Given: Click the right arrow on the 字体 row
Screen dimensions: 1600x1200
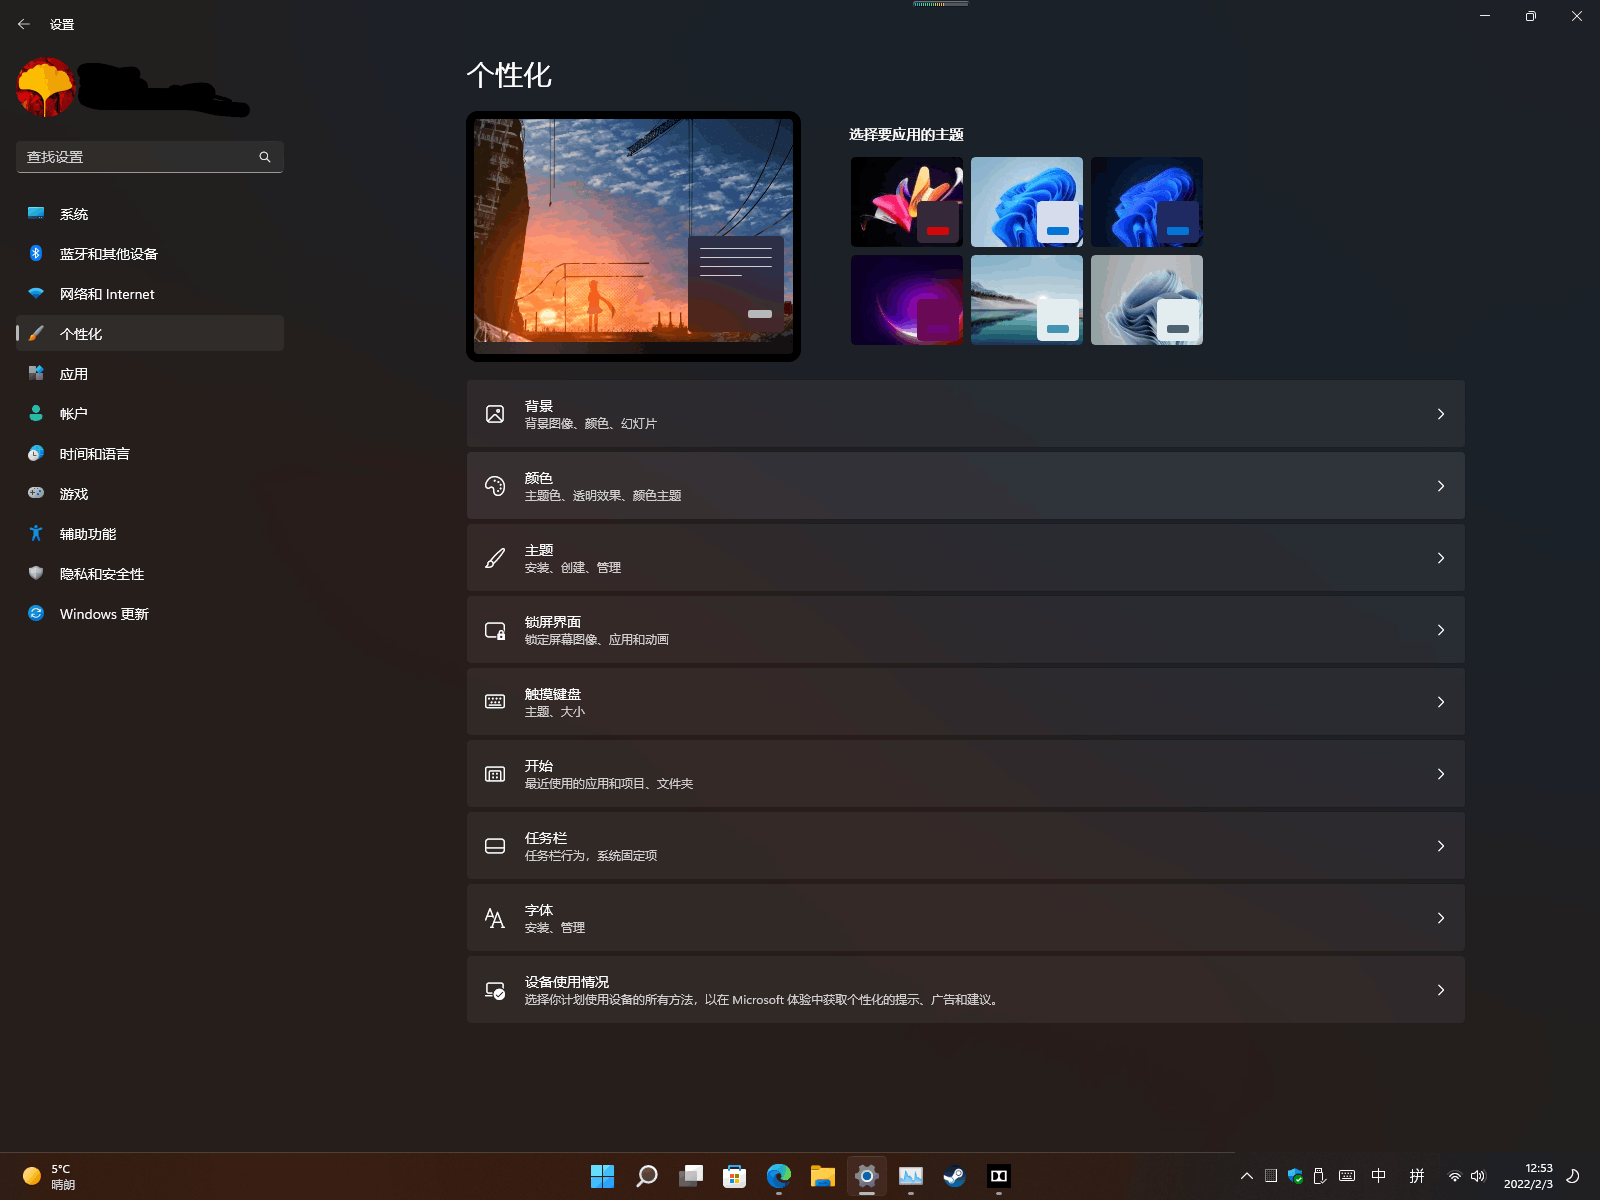Looking at the screenshot, I should 1441,918.
